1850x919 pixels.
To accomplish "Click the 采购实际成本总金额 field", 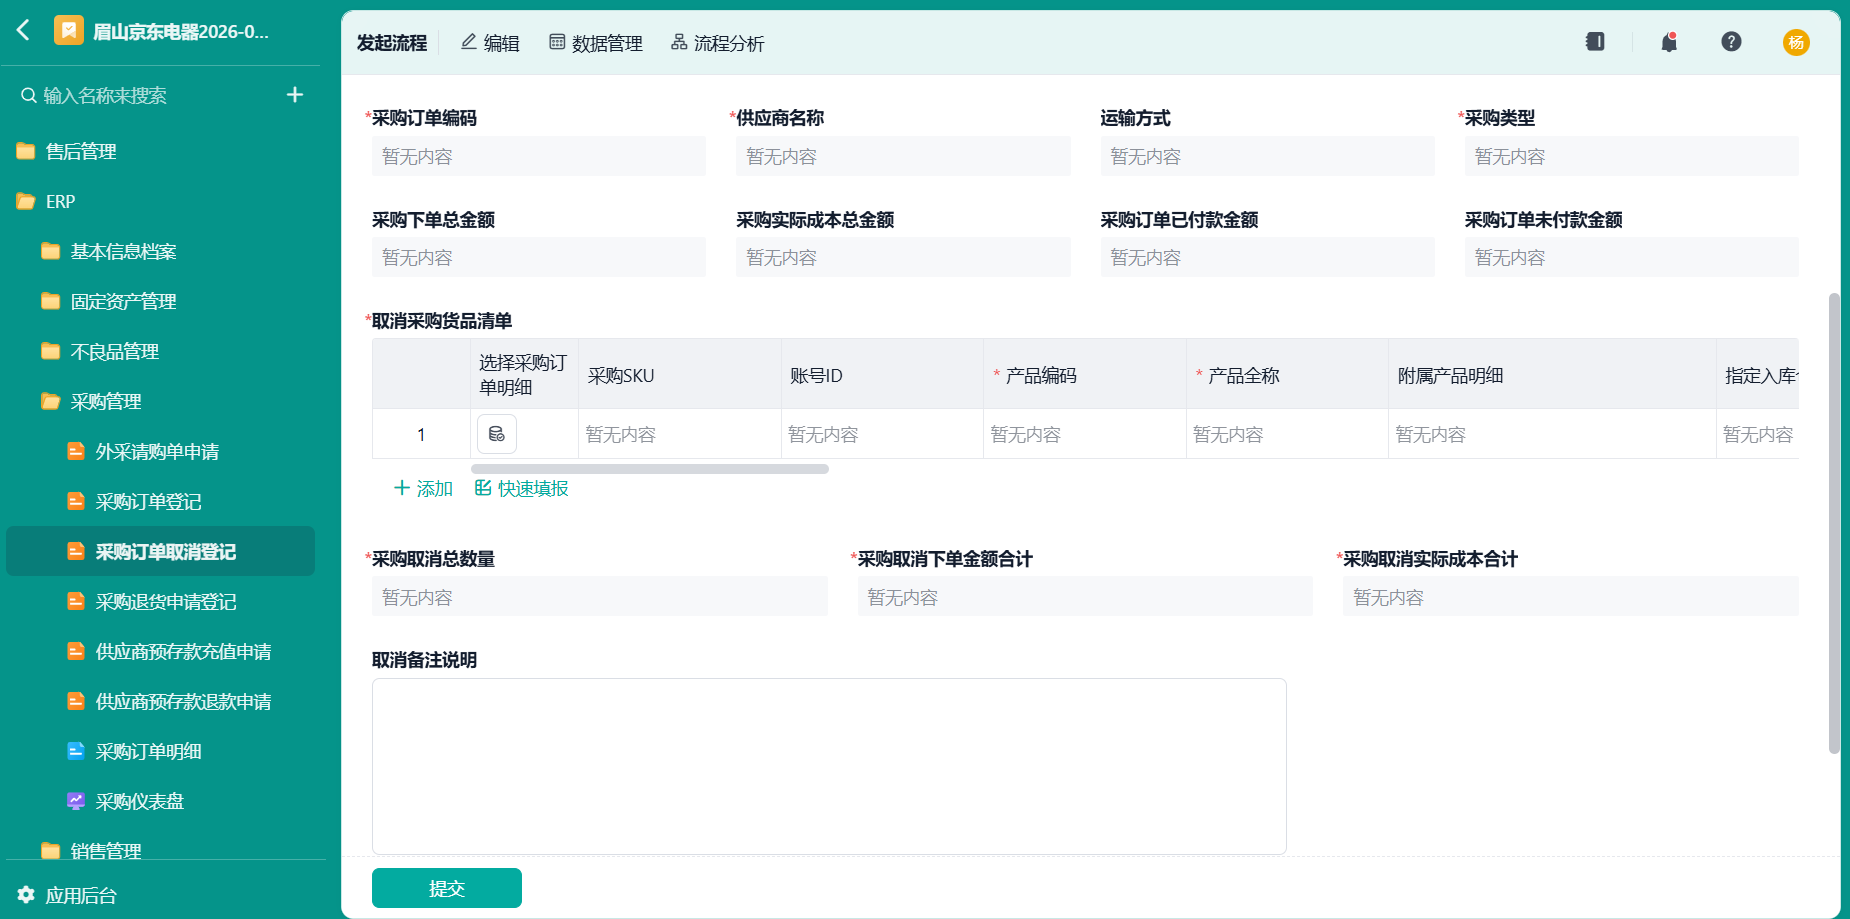I will point(903,258).
